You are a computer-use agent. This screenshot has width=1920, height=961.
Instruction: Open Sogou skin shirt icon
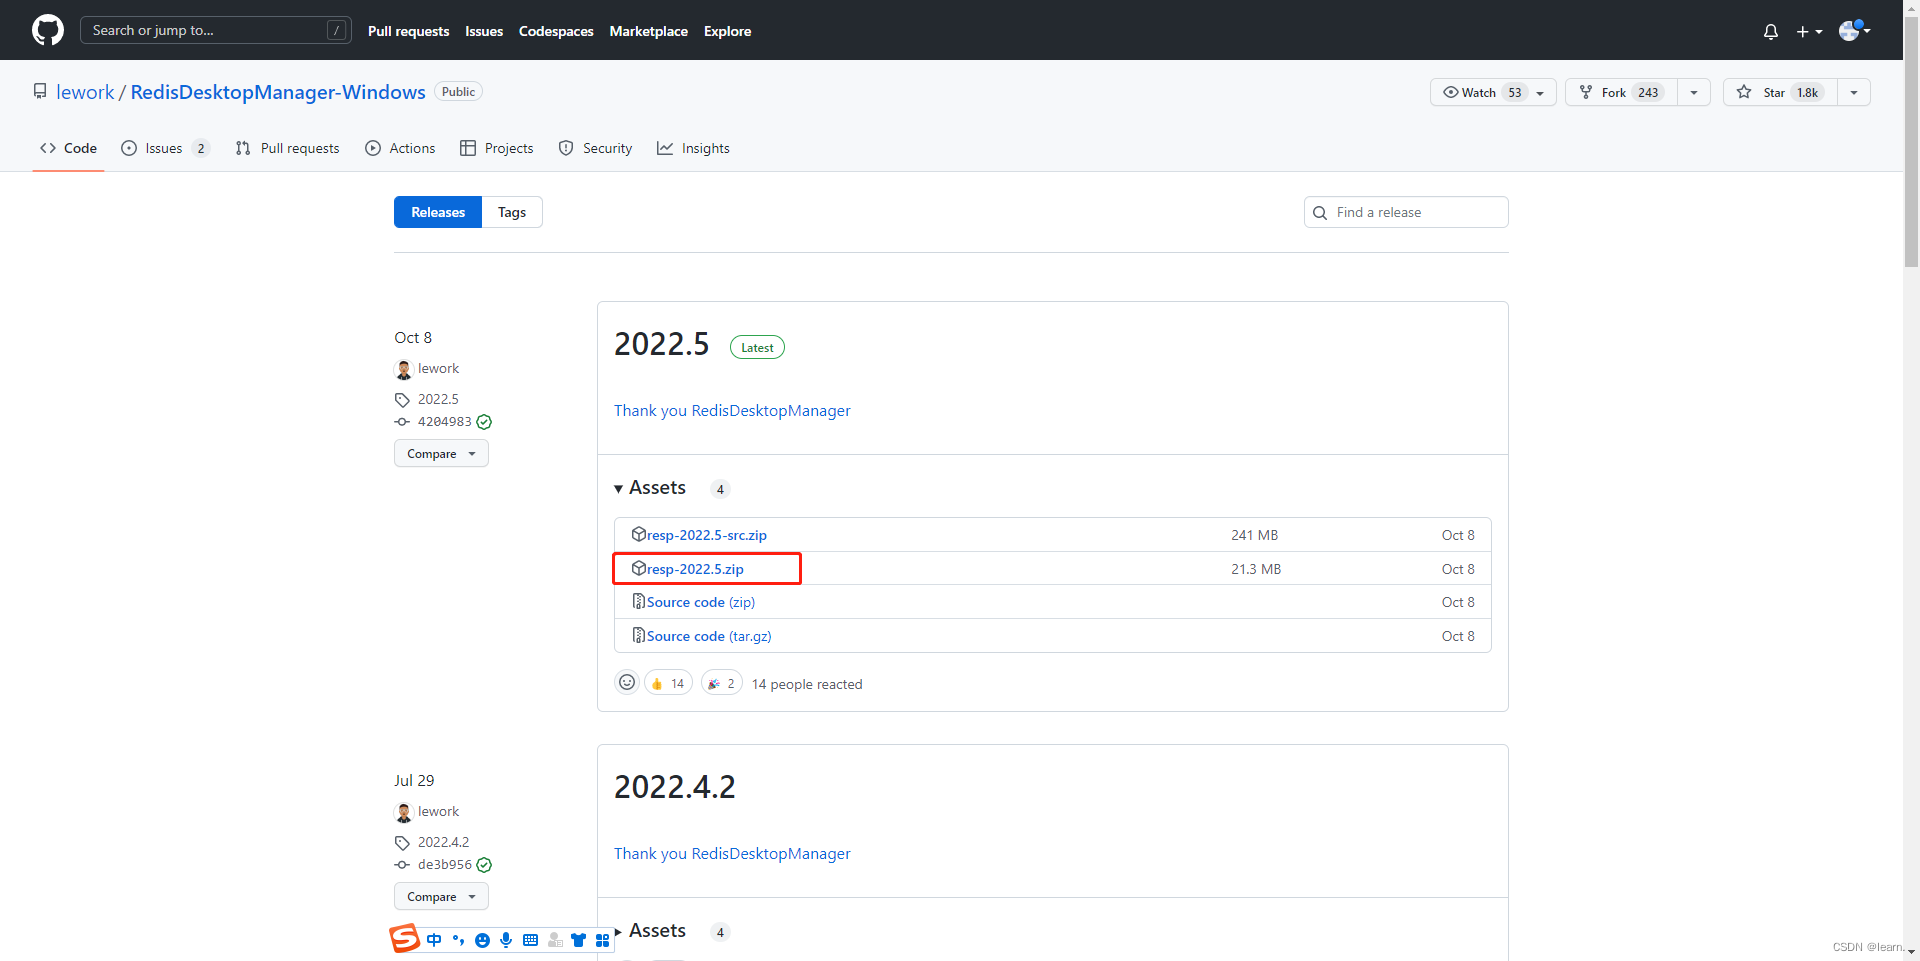578,940
